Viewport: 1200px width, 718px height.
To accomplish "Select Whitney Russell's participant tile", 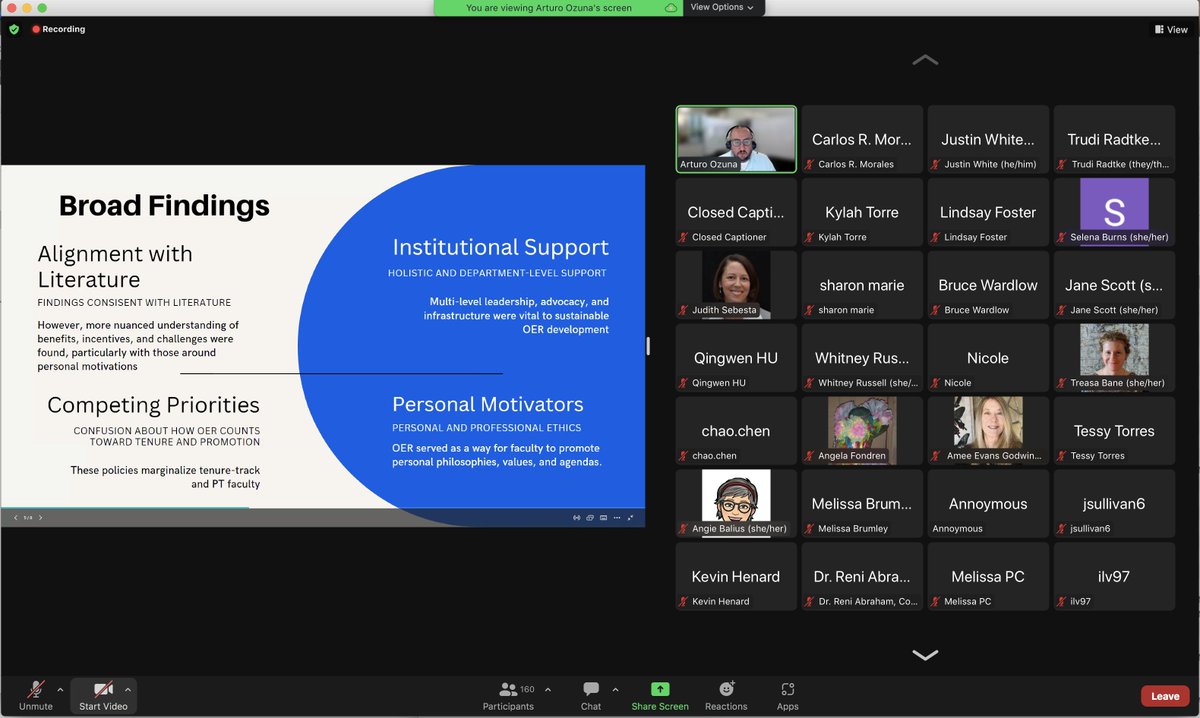I will 862,358.
